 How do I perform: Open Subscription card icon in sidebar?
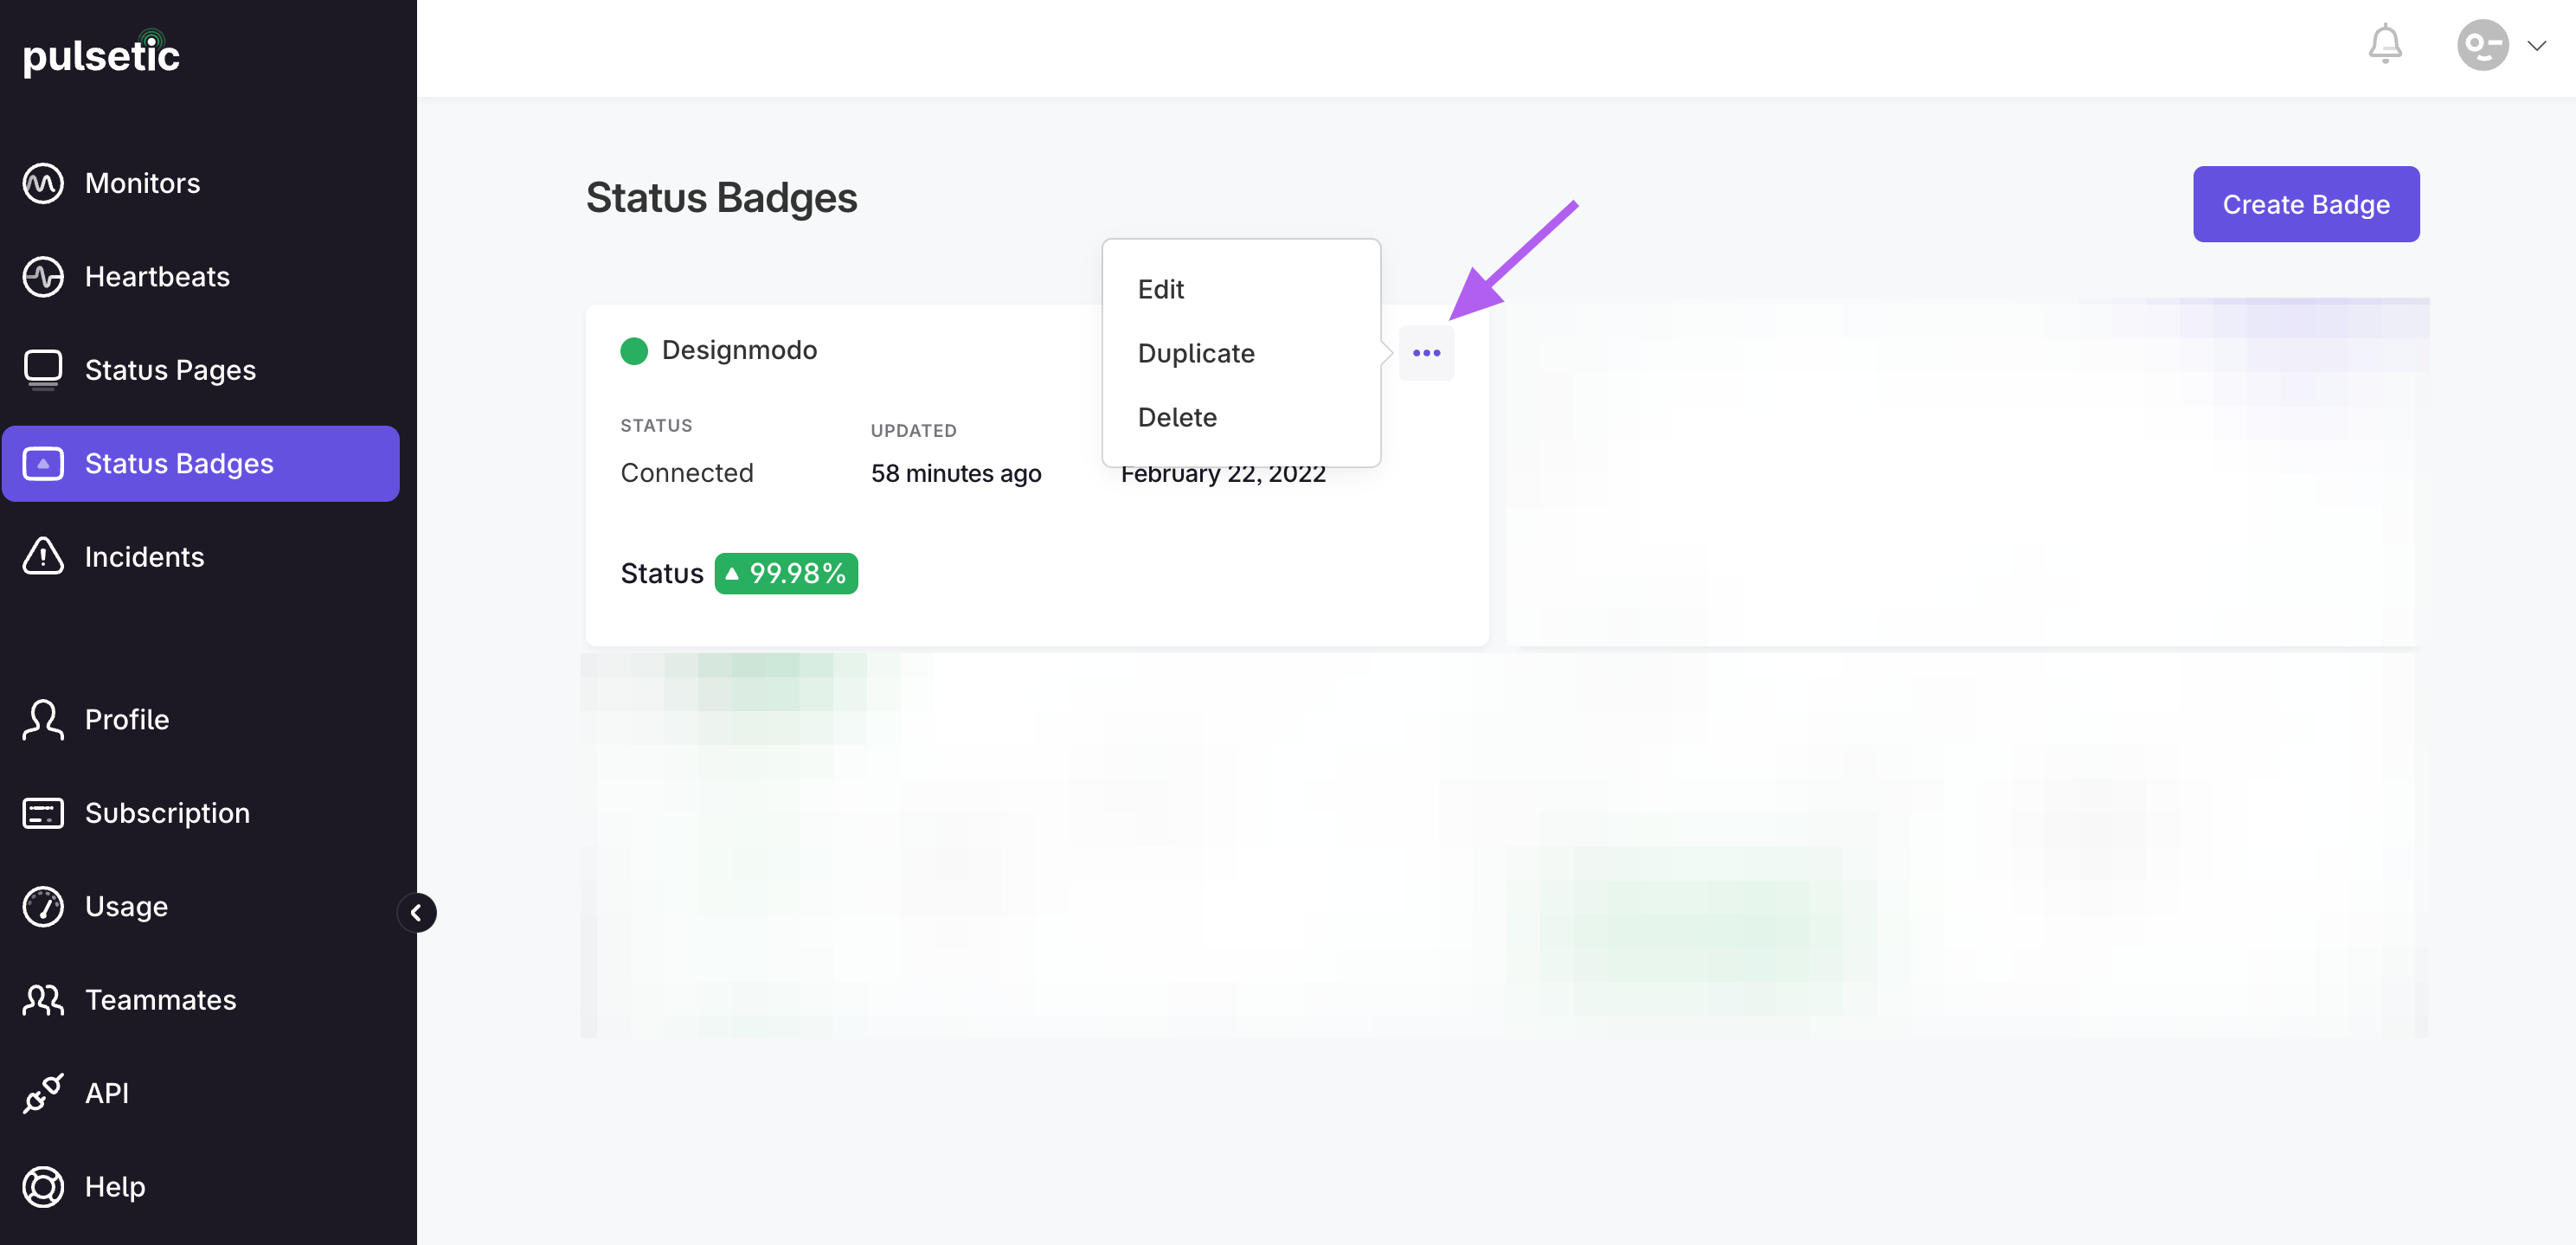43,813
